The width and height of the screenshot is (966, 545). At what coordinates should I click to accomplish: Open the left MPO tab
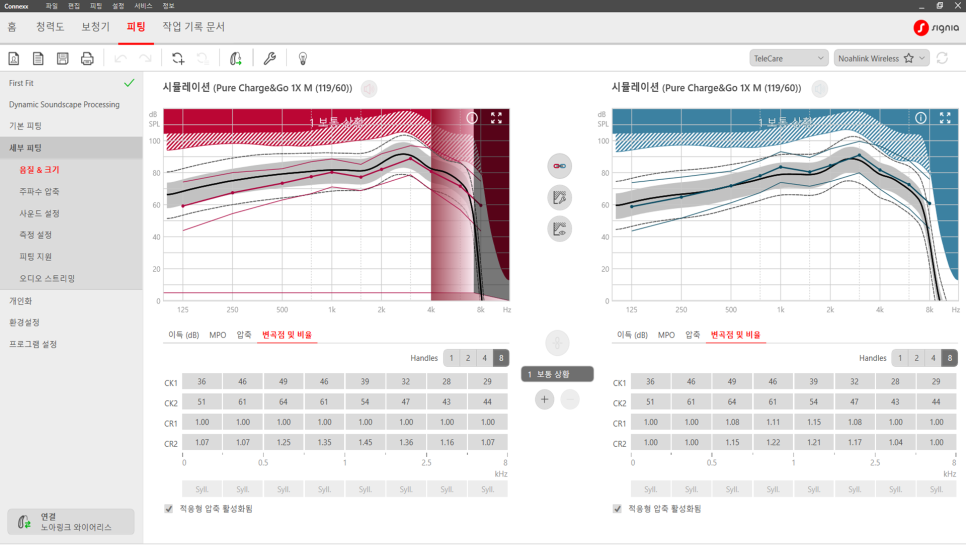point(217,335)
